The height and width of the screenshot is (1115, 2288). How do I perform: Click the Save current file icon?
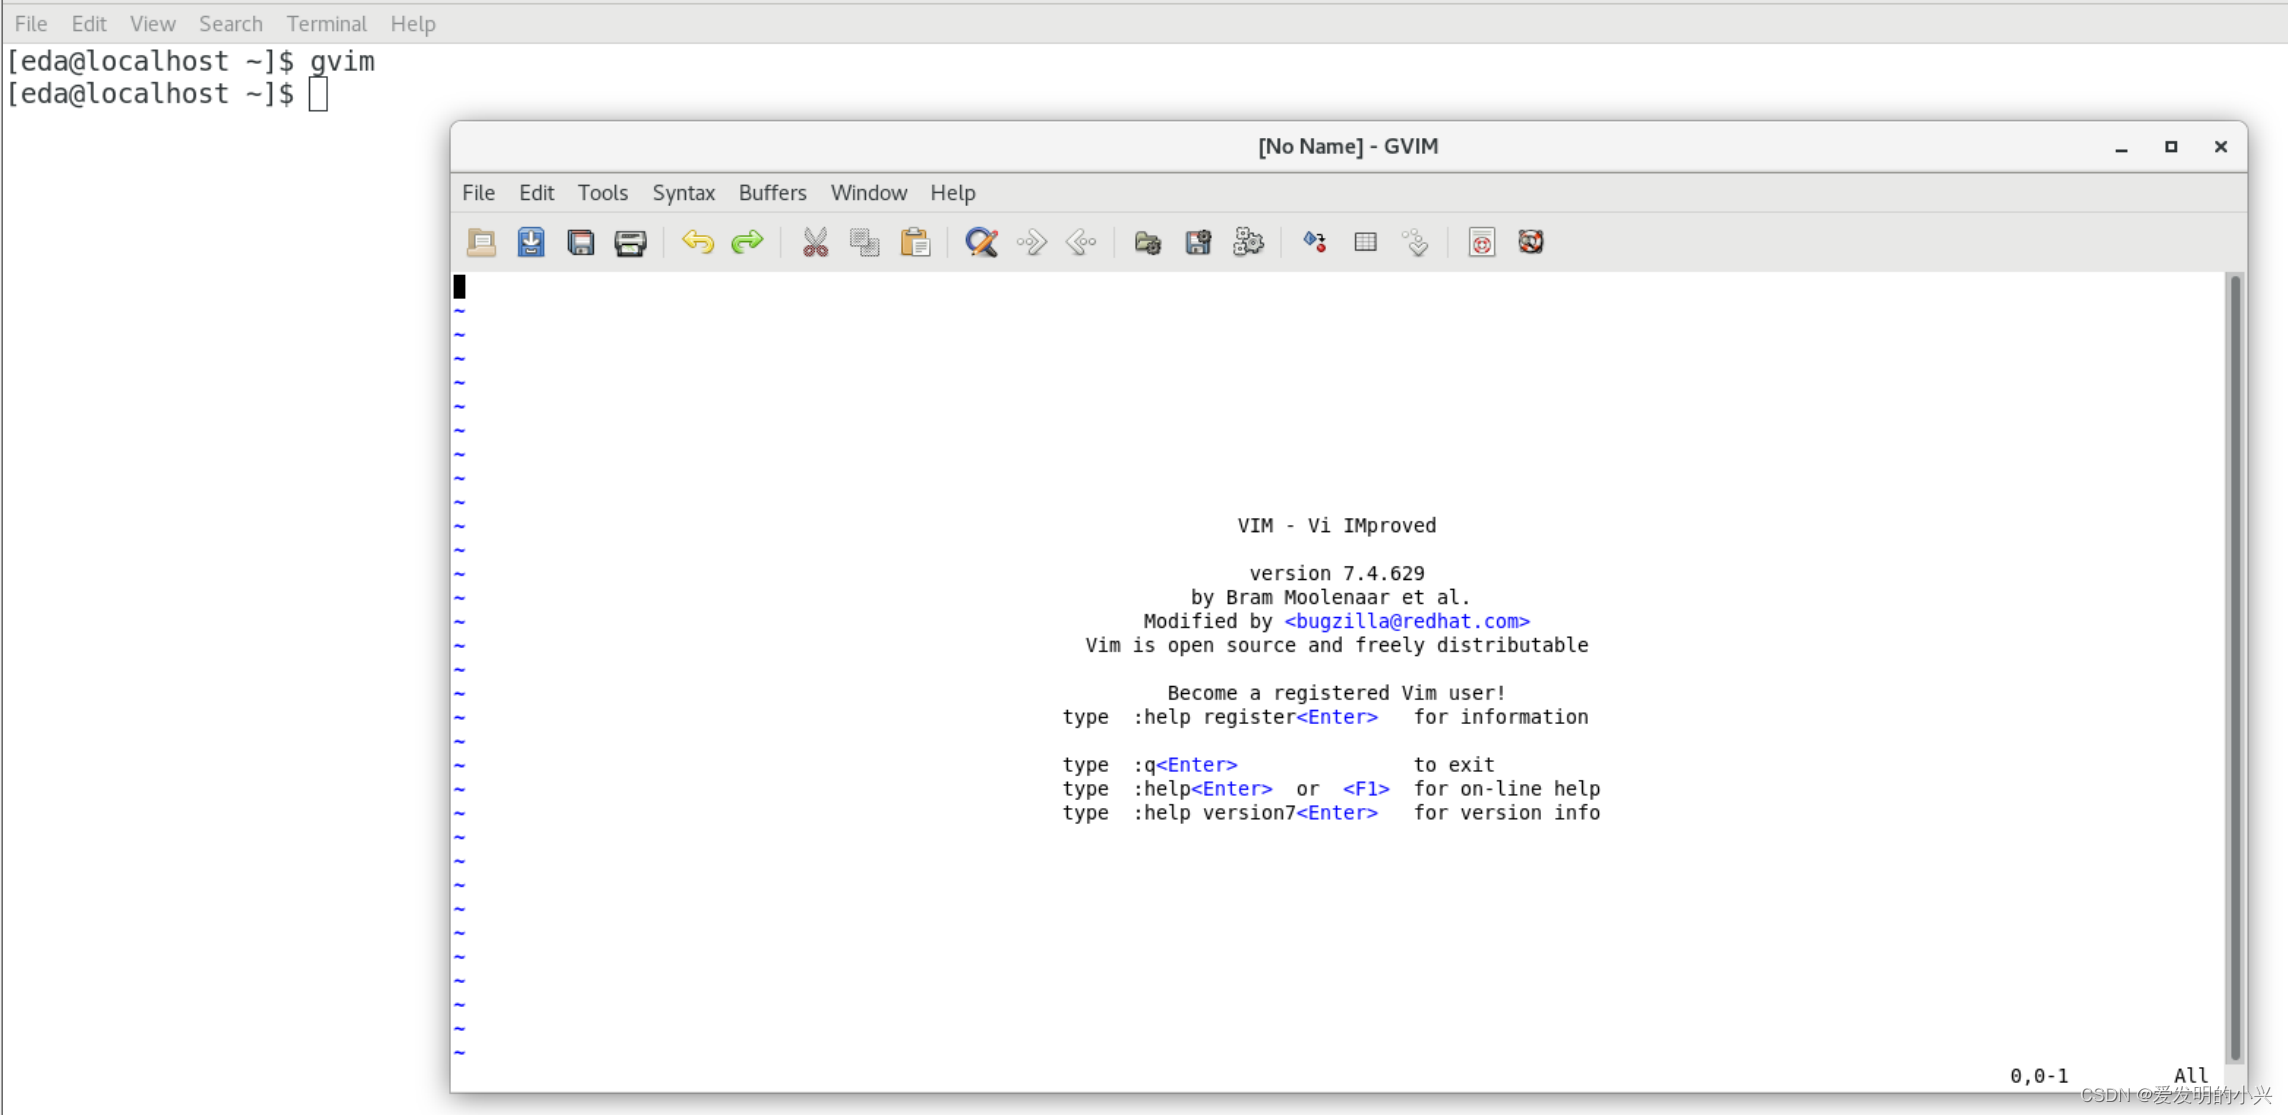(531, 242)
